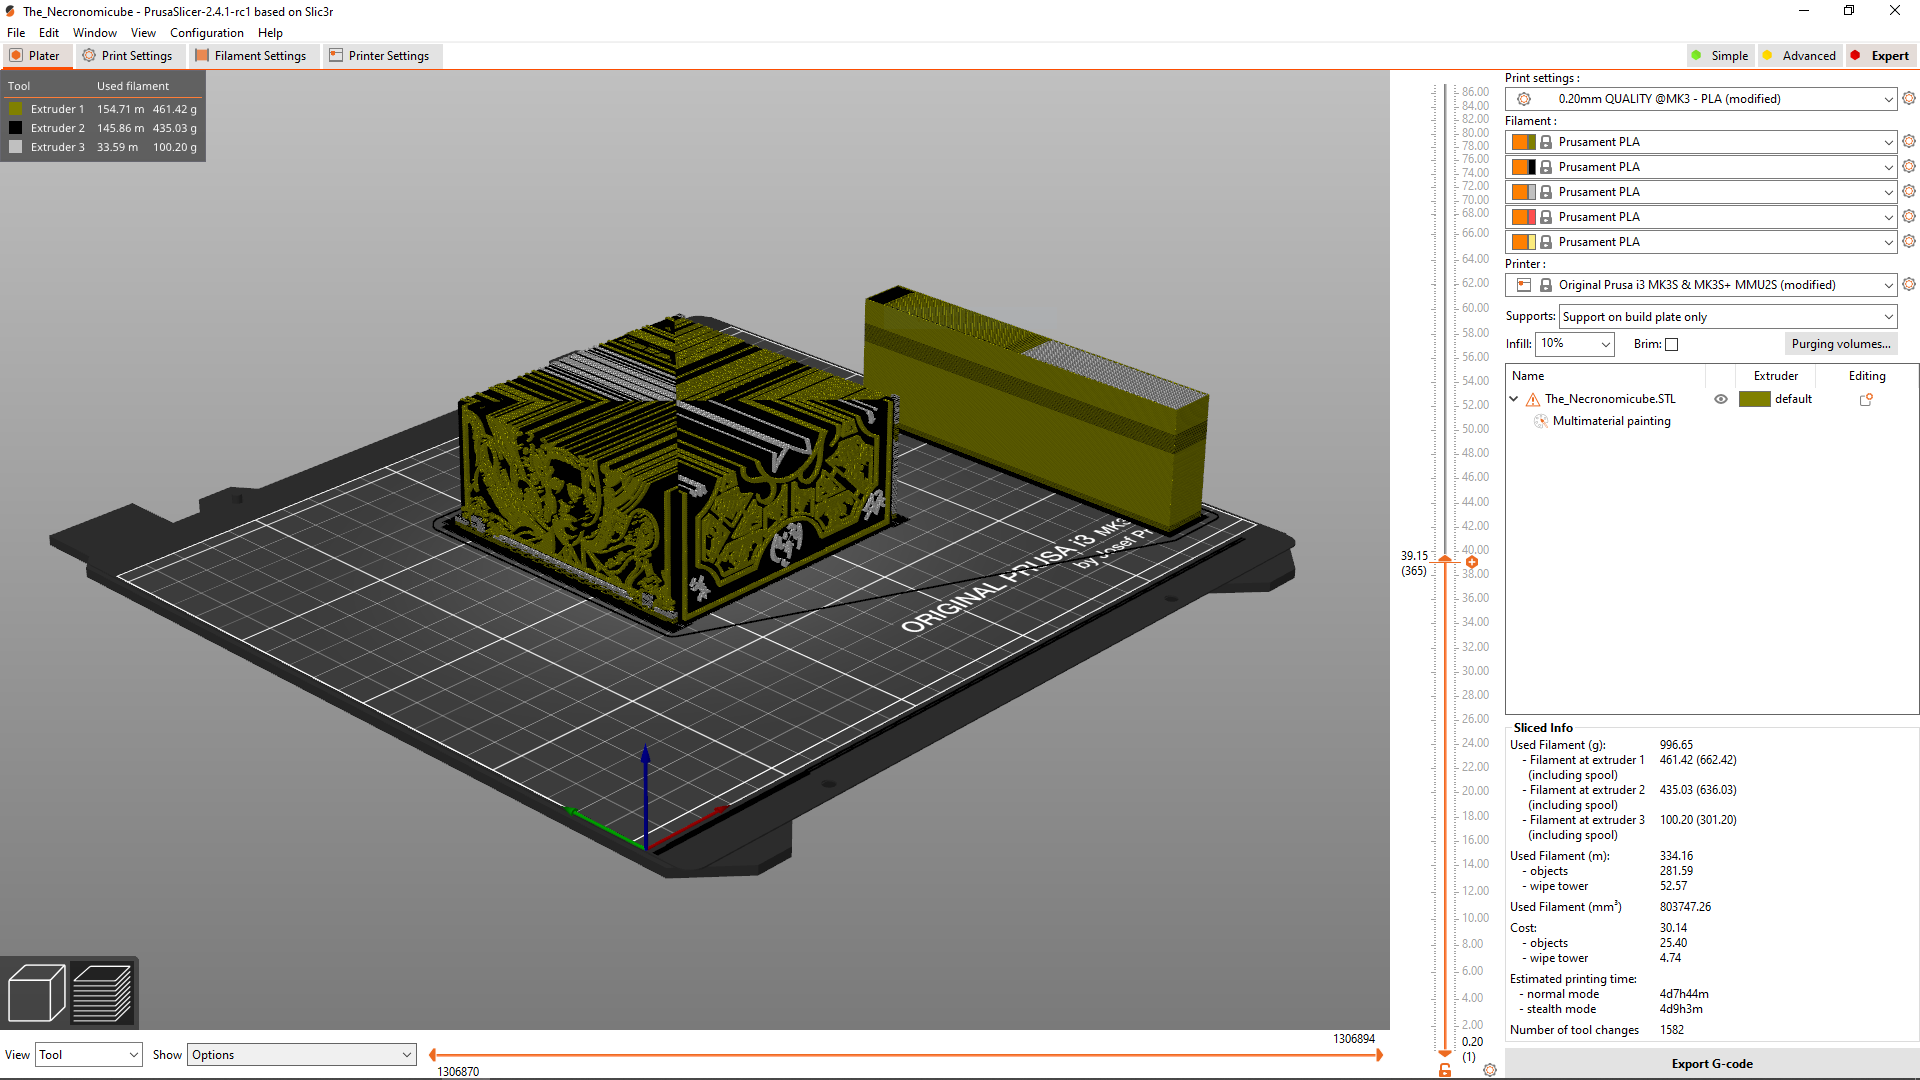
Task: Select Simple mode
Action: coord(1720,56)
